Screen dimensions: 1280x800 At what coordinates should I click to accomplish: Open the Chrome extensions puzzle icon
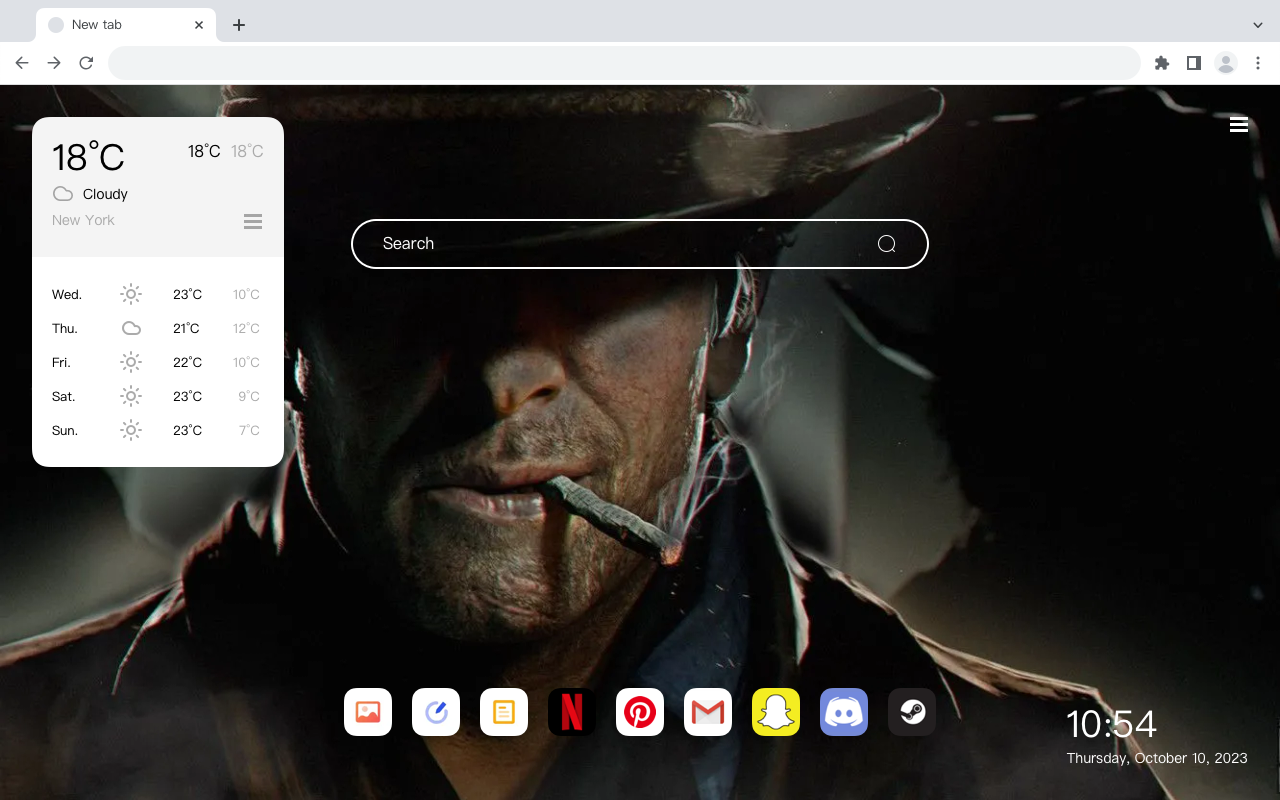point(1162,63)
